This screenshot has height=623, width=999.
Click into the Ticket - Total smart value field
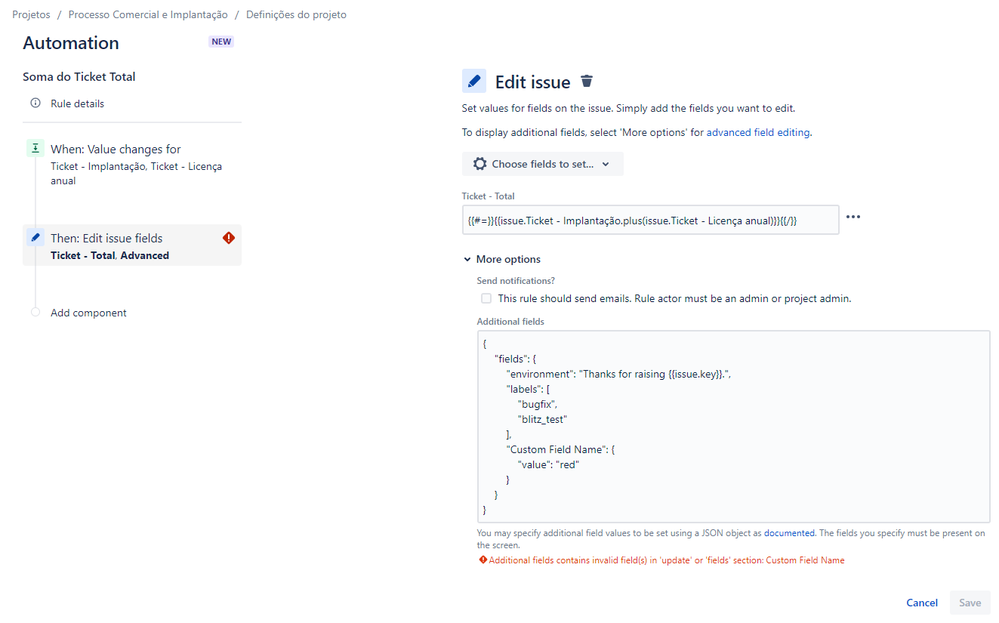pos(650,220)
